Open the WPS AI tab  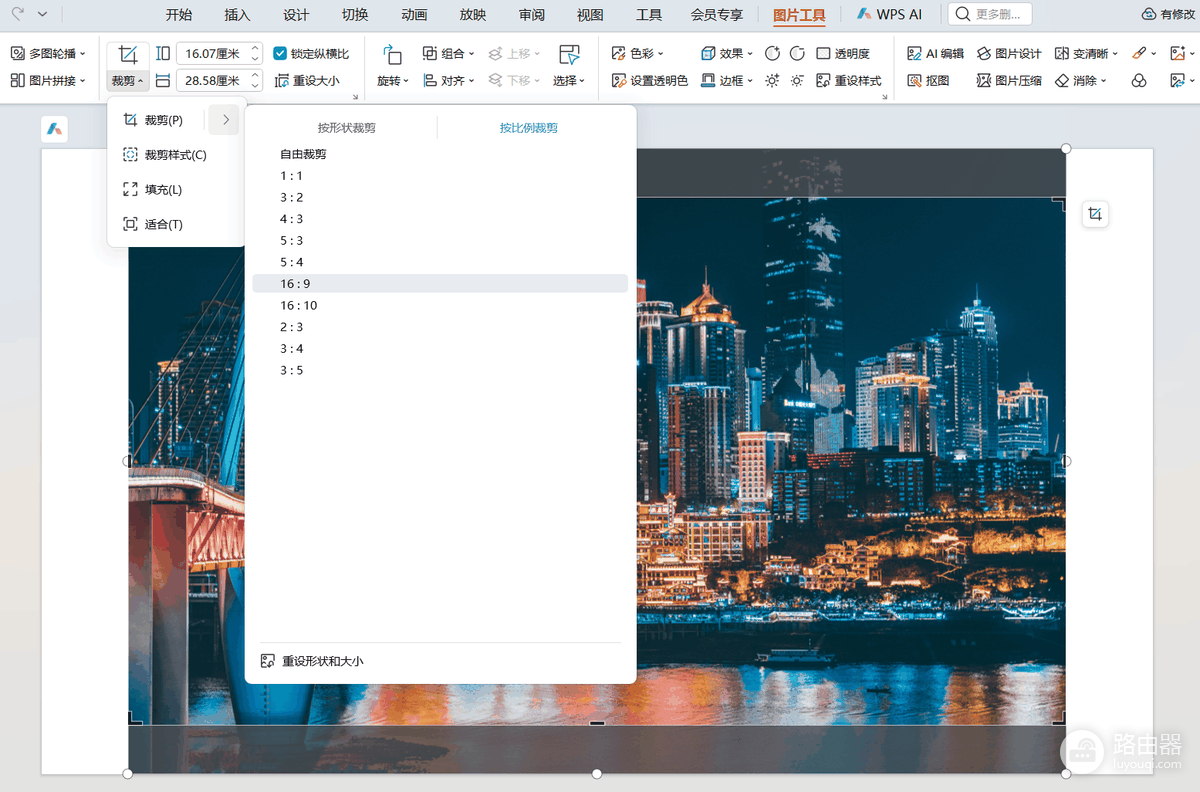[890, 15]
